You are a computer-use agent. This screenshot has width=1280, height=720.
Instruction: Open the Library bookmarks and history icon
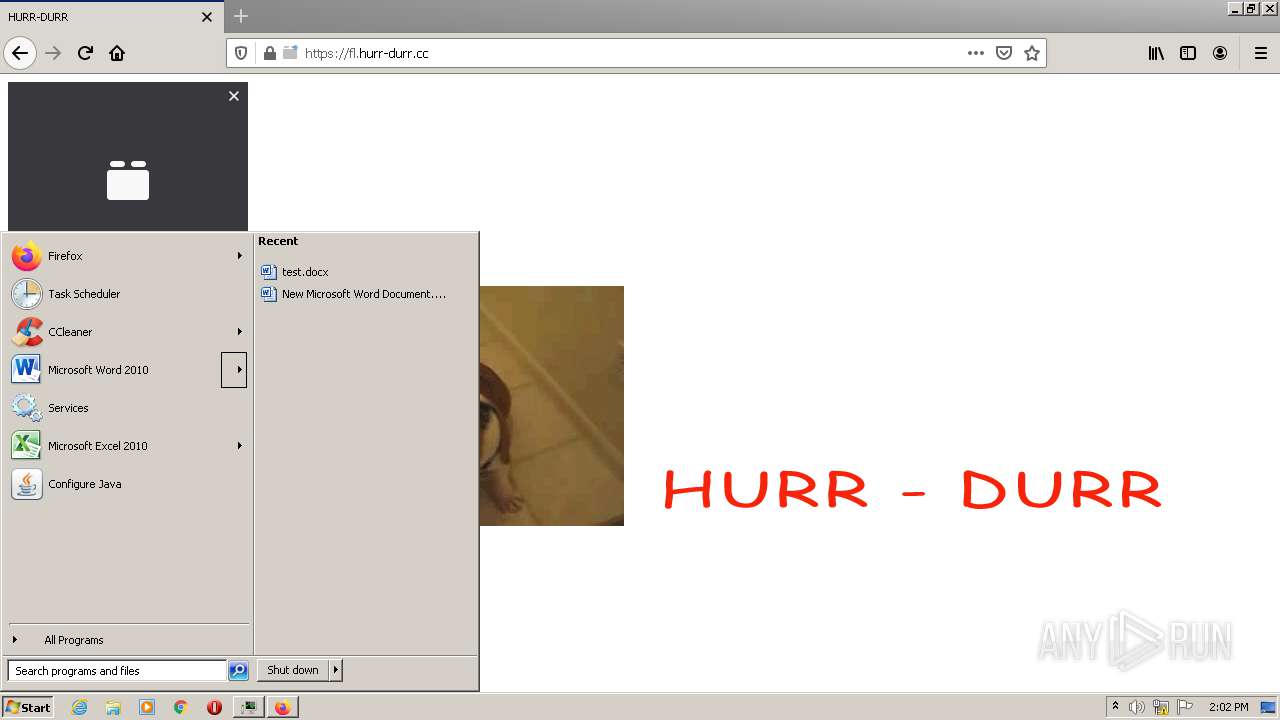tap(1156, 53)
